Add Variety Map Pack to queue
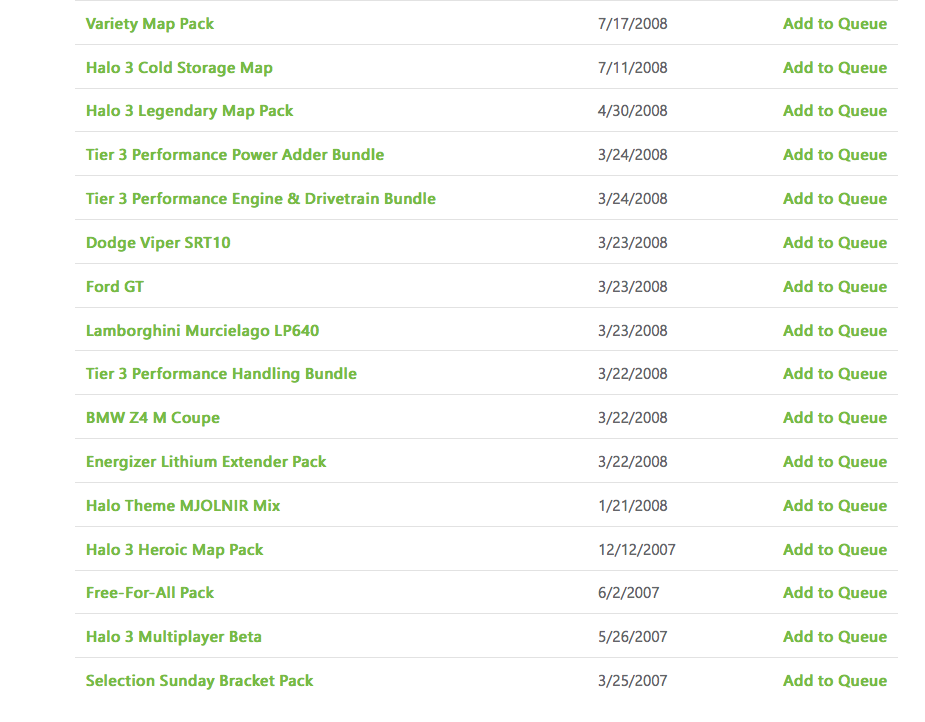The height and width of the screenshot is (722, 925). click(x=835, y=24)
